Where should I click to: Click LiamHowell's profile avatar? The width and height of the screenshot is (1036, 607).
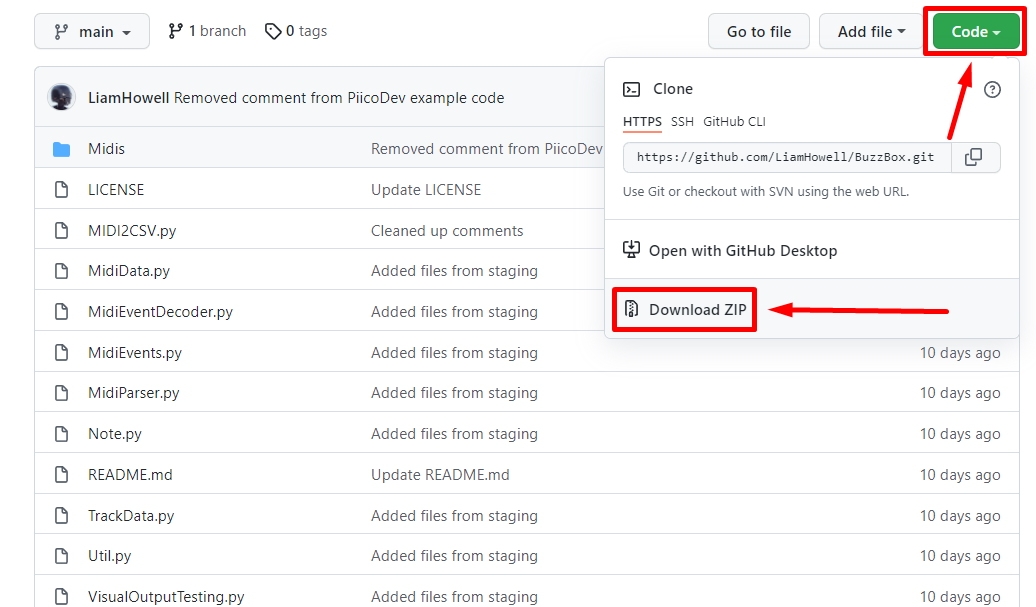tap(61, 97)
